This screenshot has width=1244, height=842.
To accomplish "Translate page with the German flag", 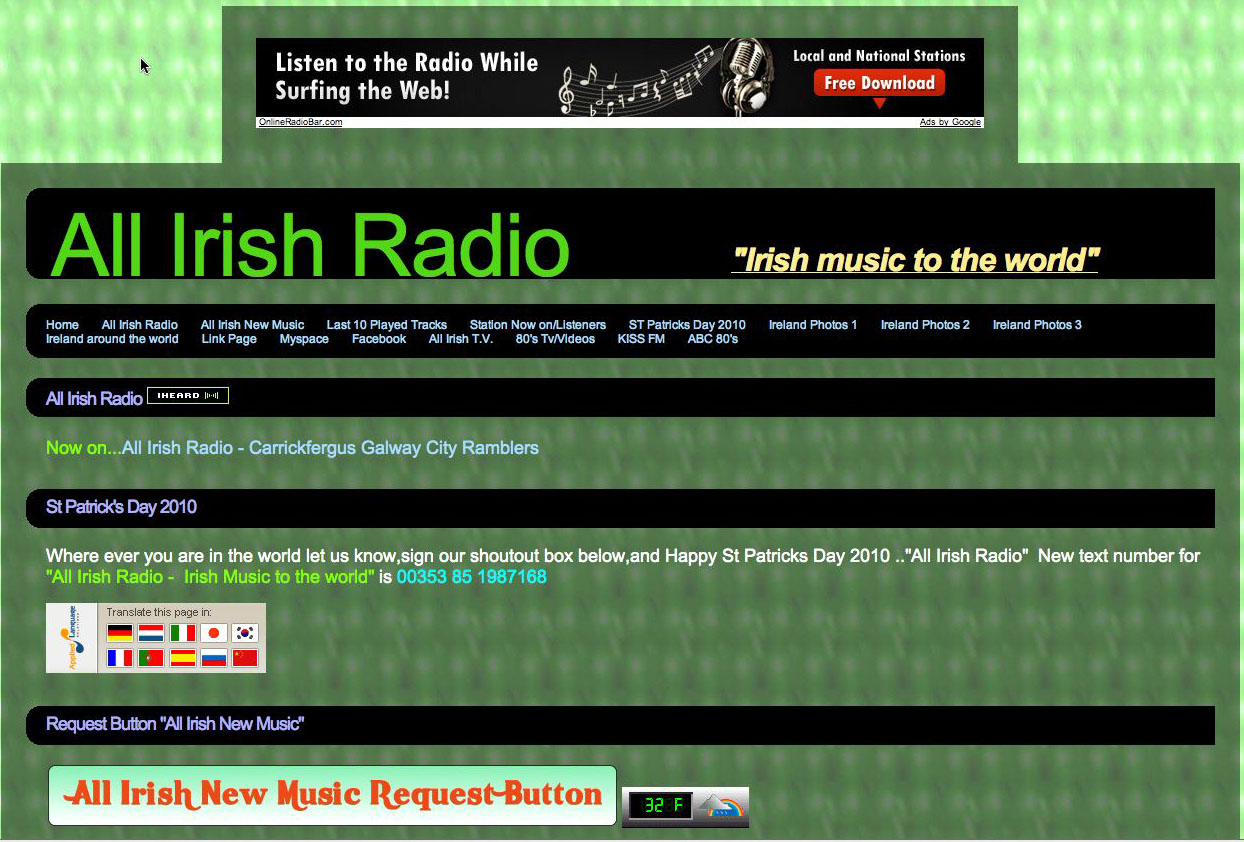I will pyautogui.click(x=120, y=633).
